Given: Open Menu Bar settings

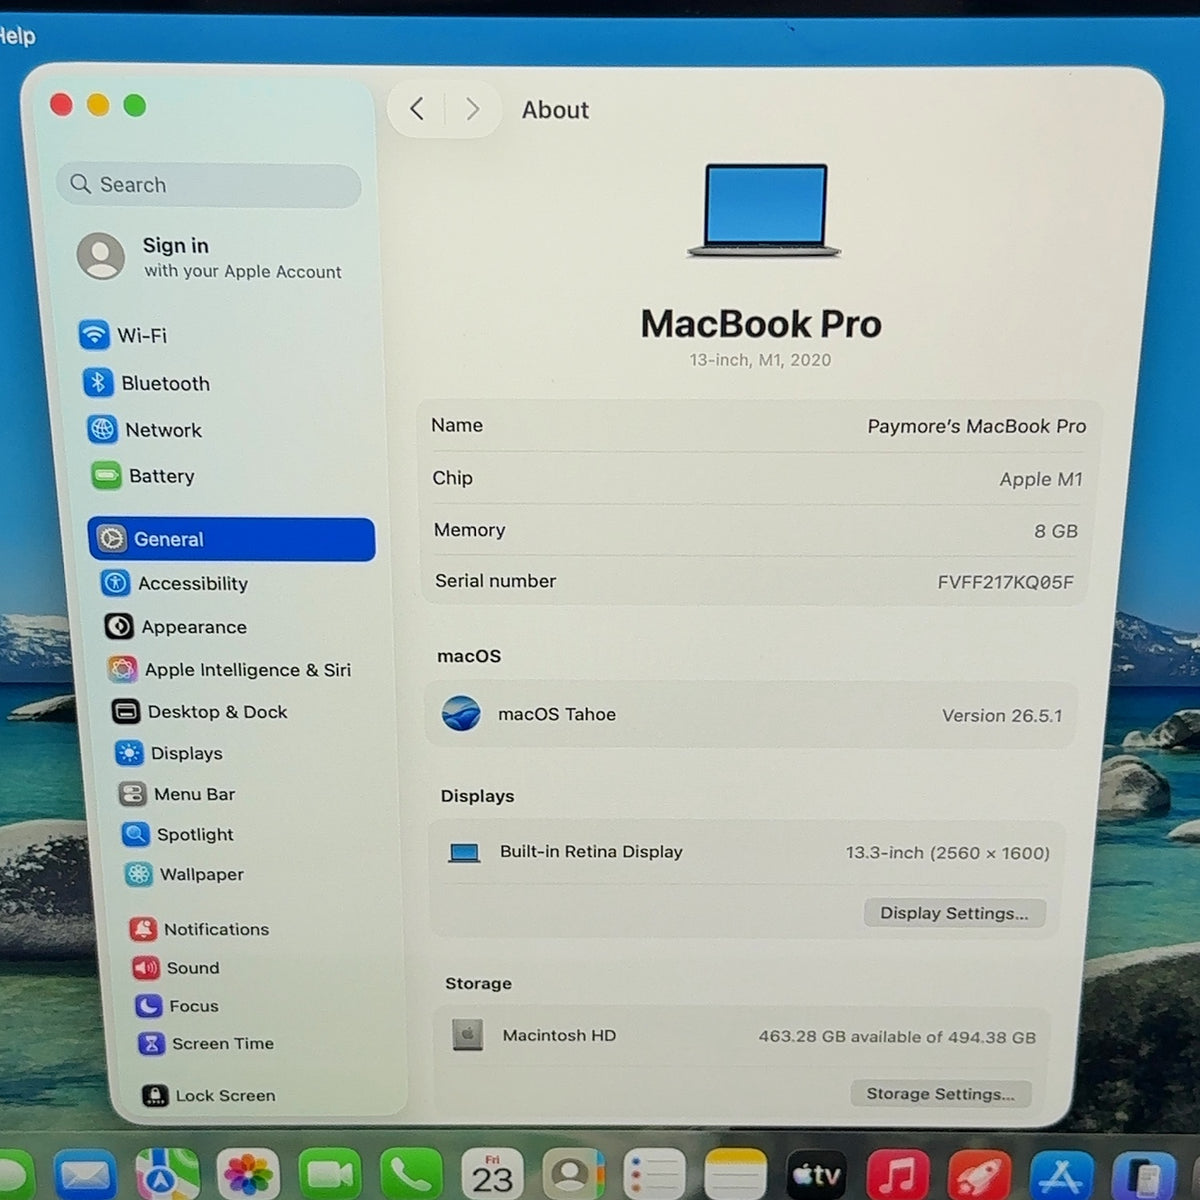Looking at the screenshot, I should pyautogui.click(x=177, y=794).
